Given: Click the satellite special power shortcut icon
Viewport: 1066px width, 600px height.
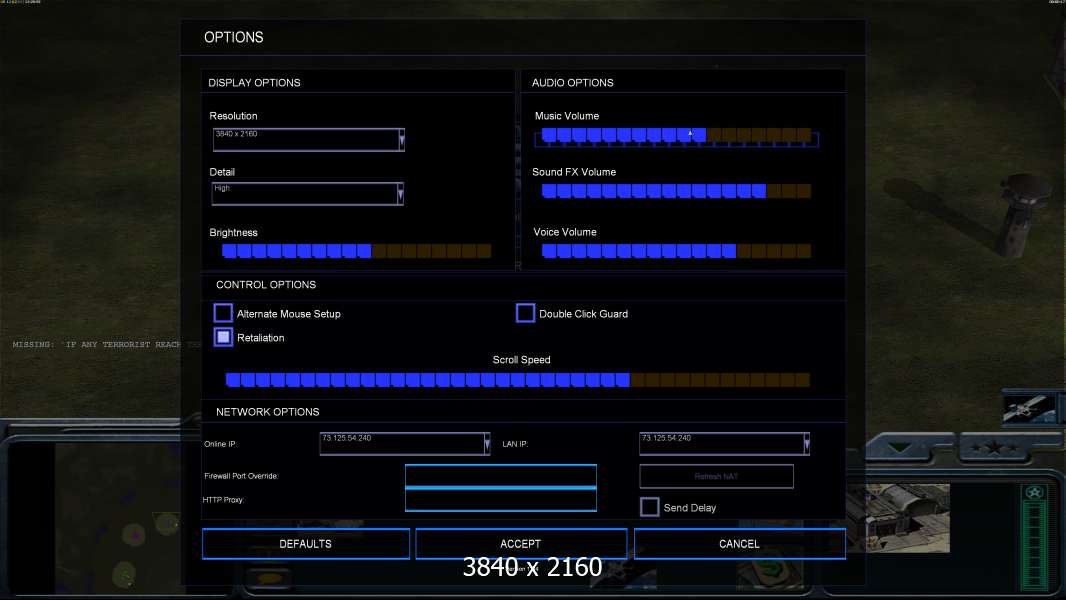Looking at the screenshot, I should (1028, 409).
